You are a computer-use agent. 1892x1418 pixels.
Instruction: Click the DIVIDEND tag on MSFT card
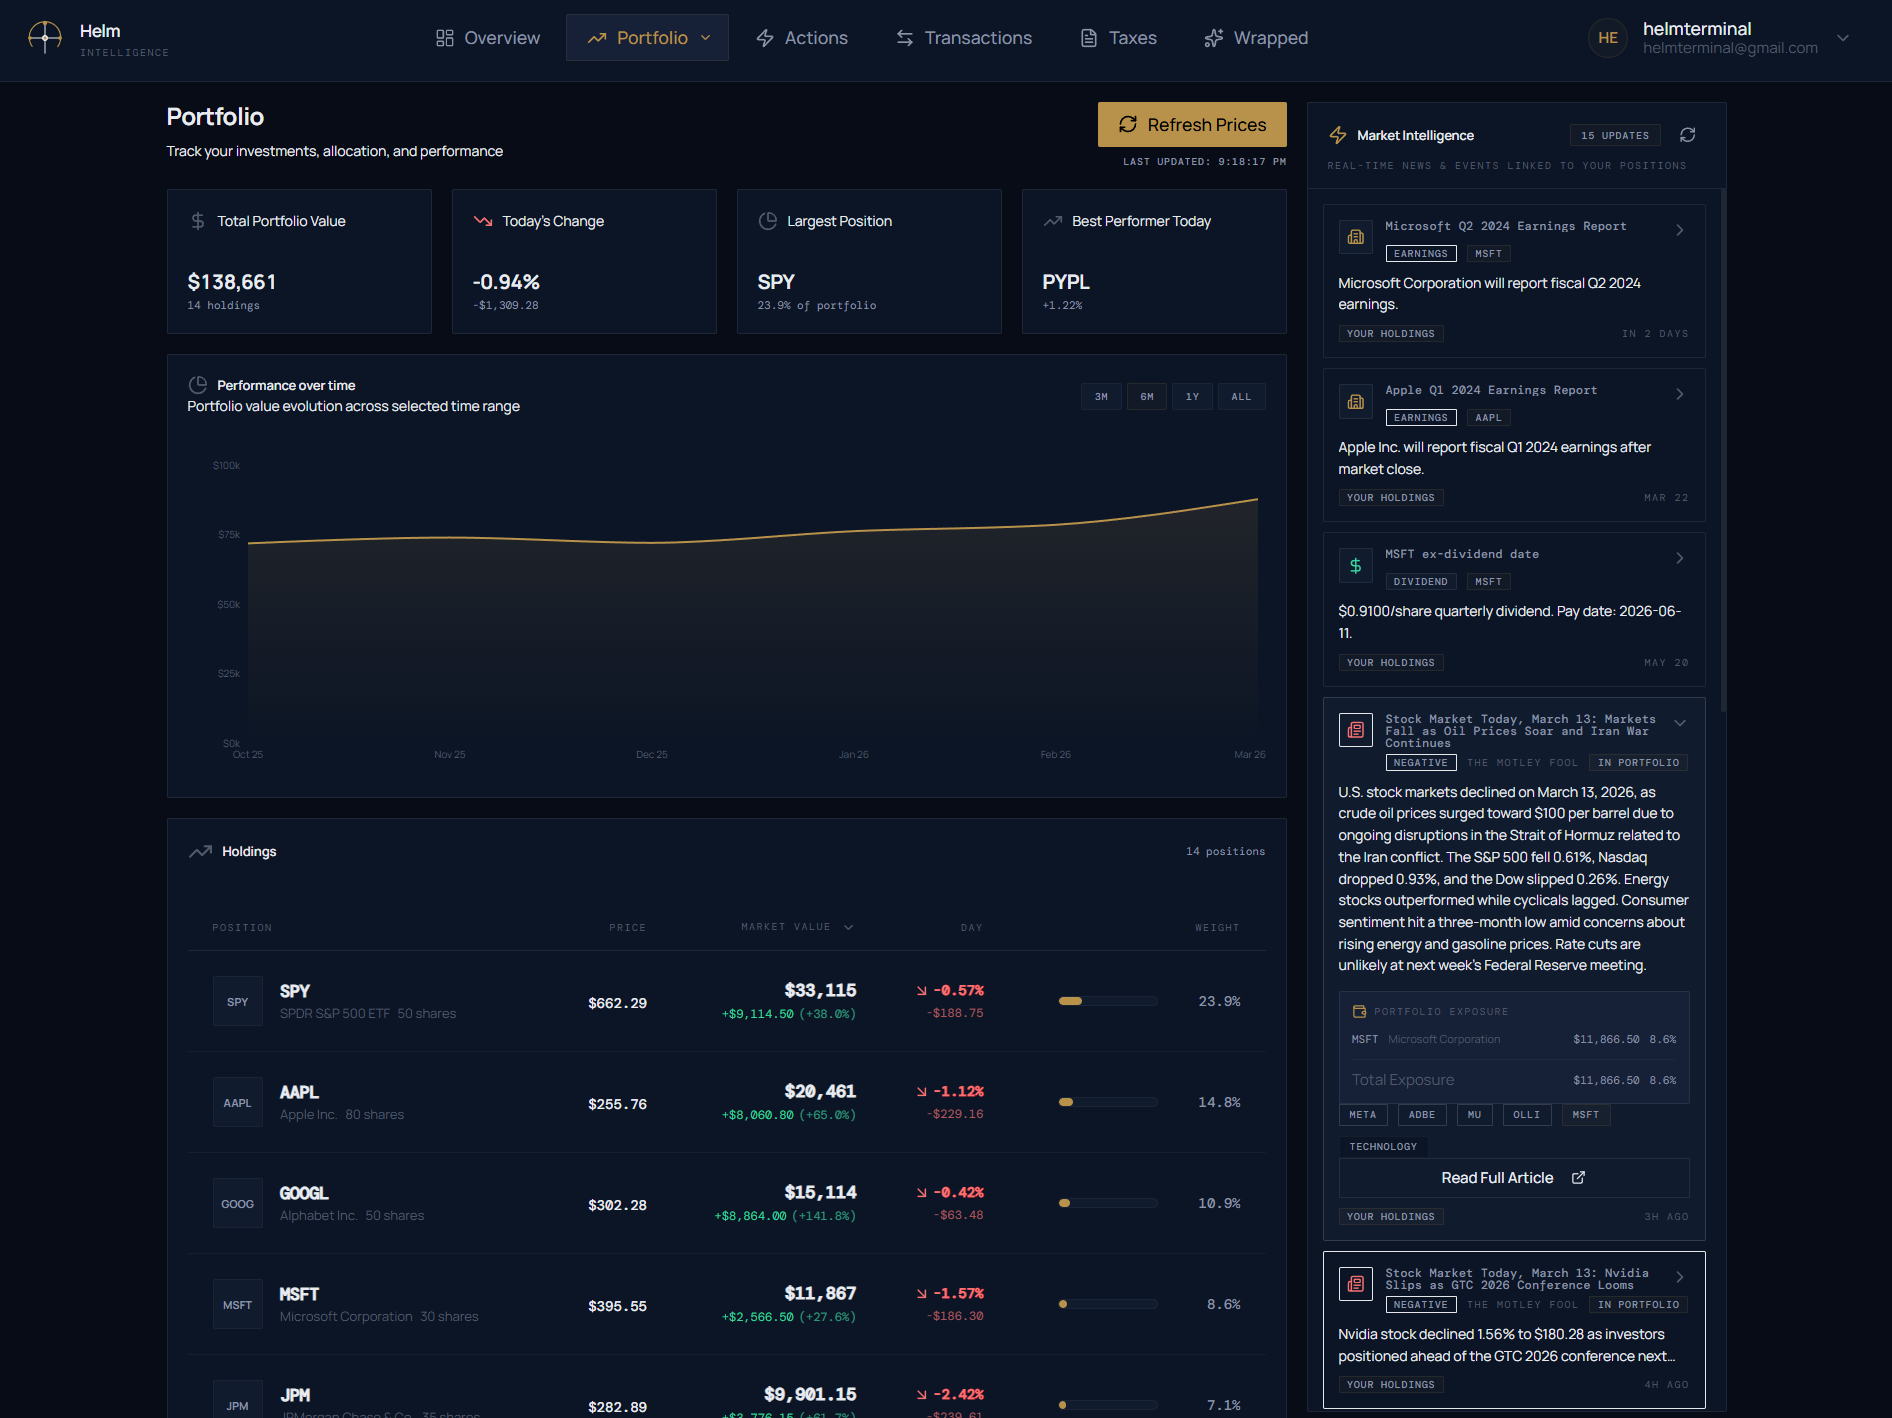(x=1421, y=582)
